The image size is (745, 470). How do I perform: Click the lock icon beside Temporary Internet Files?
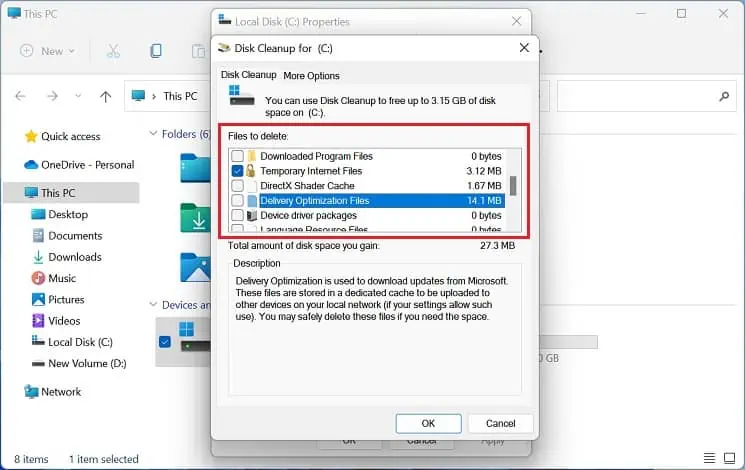pyautogui.click(x=251, y=171)
